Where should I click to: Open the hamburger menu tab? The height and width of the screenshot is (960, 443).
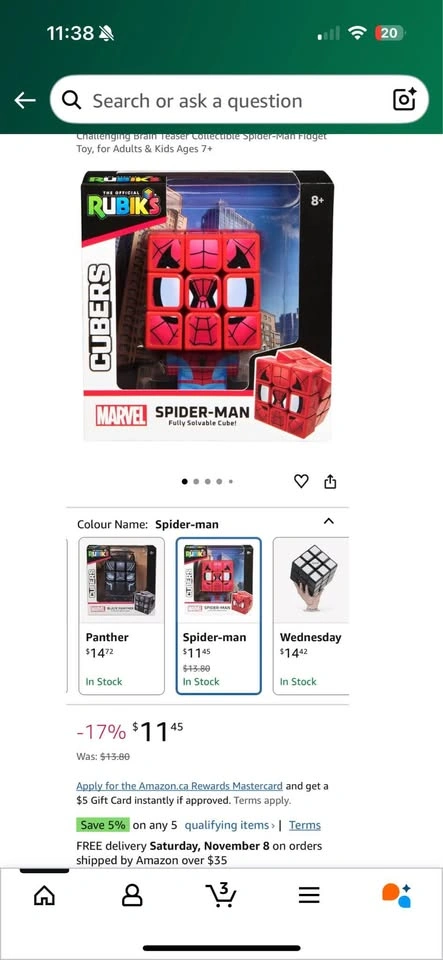[309, 896]
